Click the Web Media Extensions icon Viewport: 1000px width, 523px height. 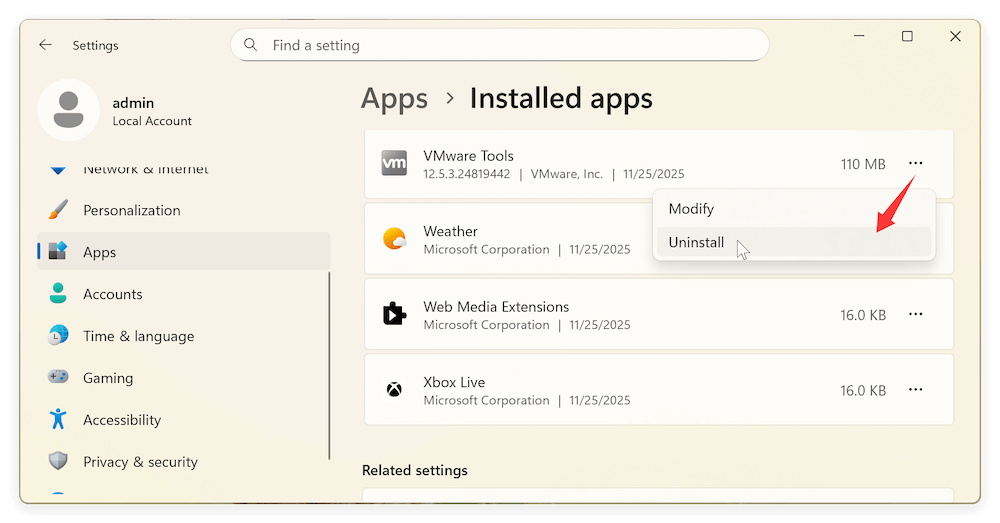[x=394, y=314]
